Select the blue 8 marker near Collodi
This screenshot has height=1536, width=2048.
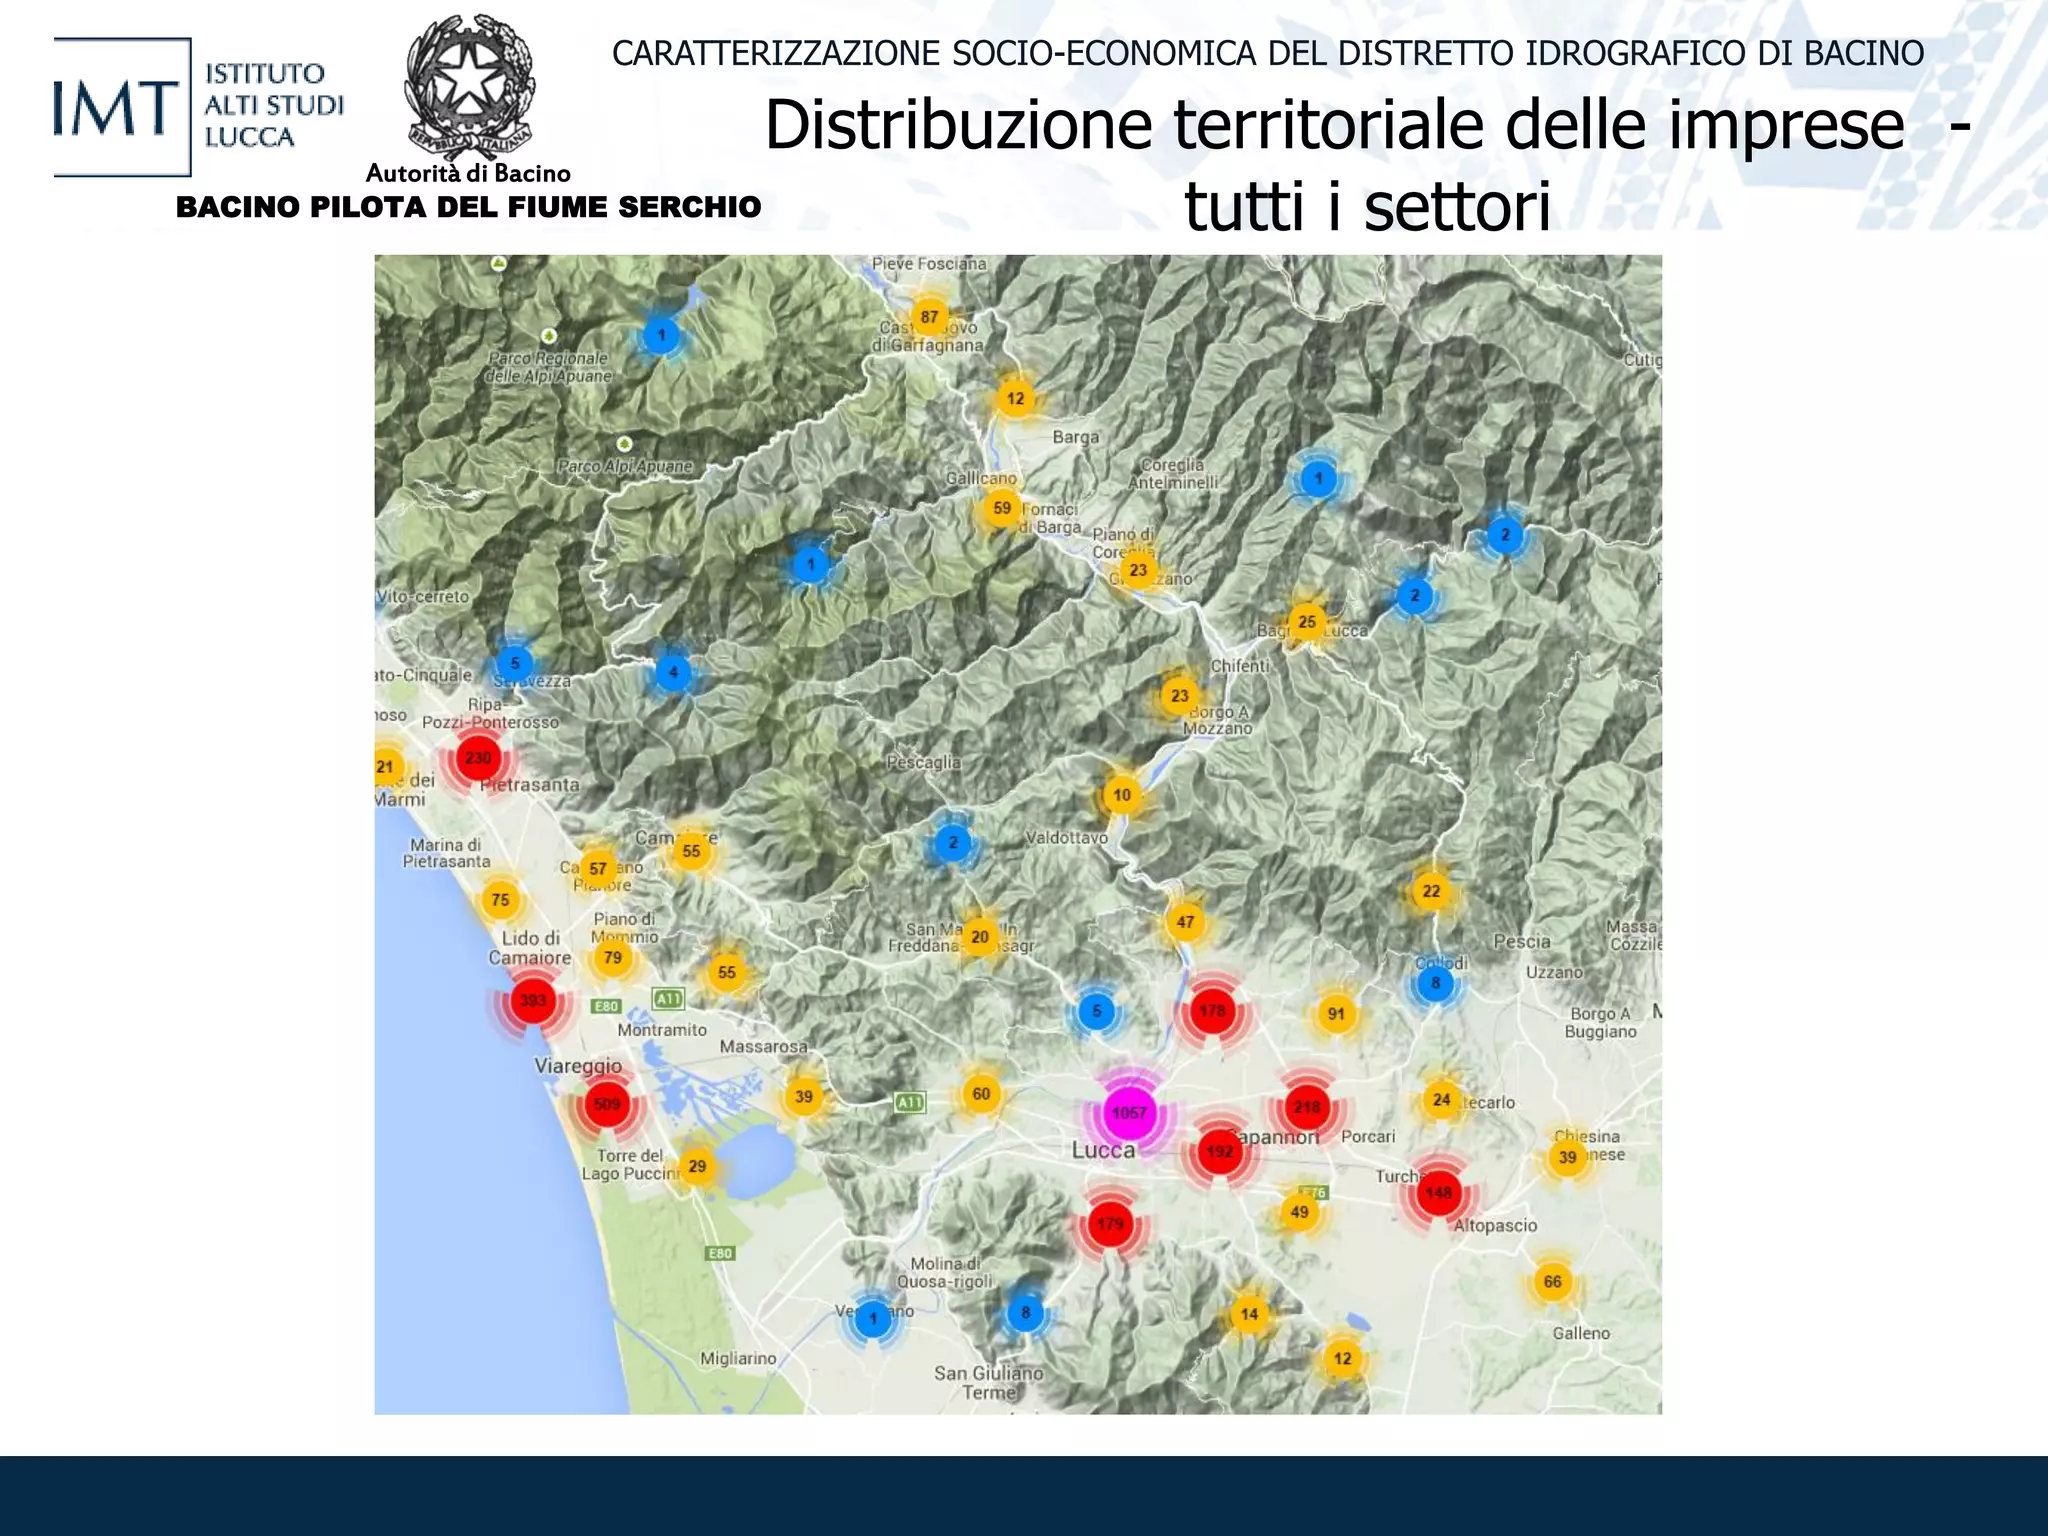1435,983
